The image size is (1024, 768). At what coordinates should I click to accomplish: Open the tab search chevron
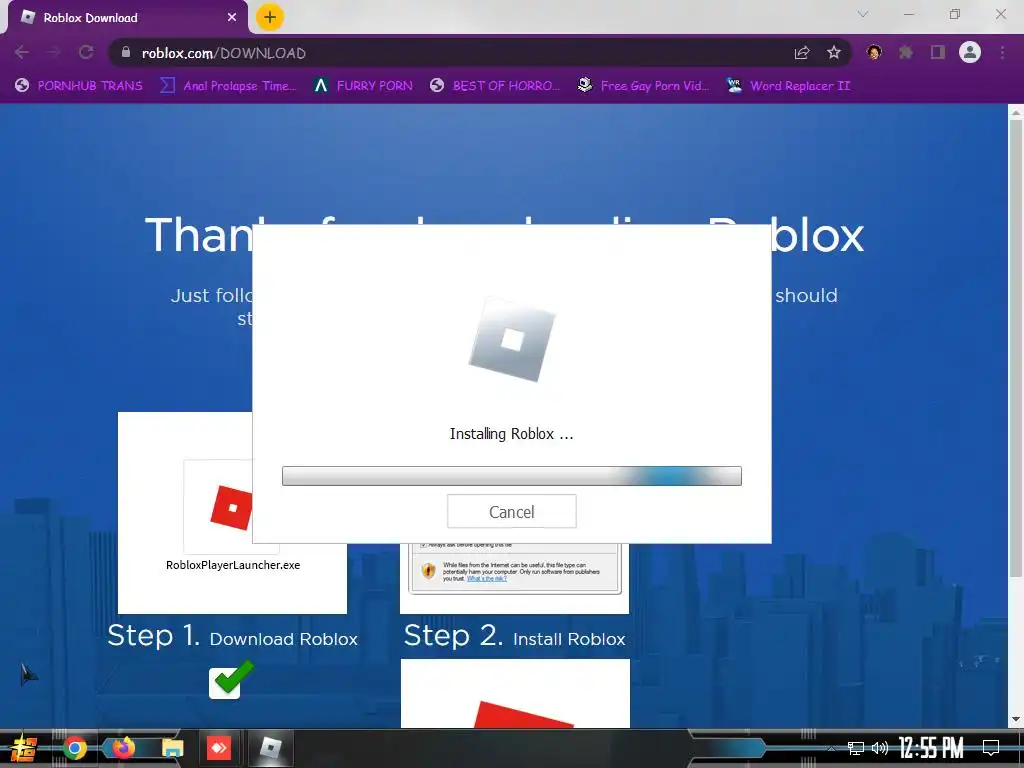point(863,14)
